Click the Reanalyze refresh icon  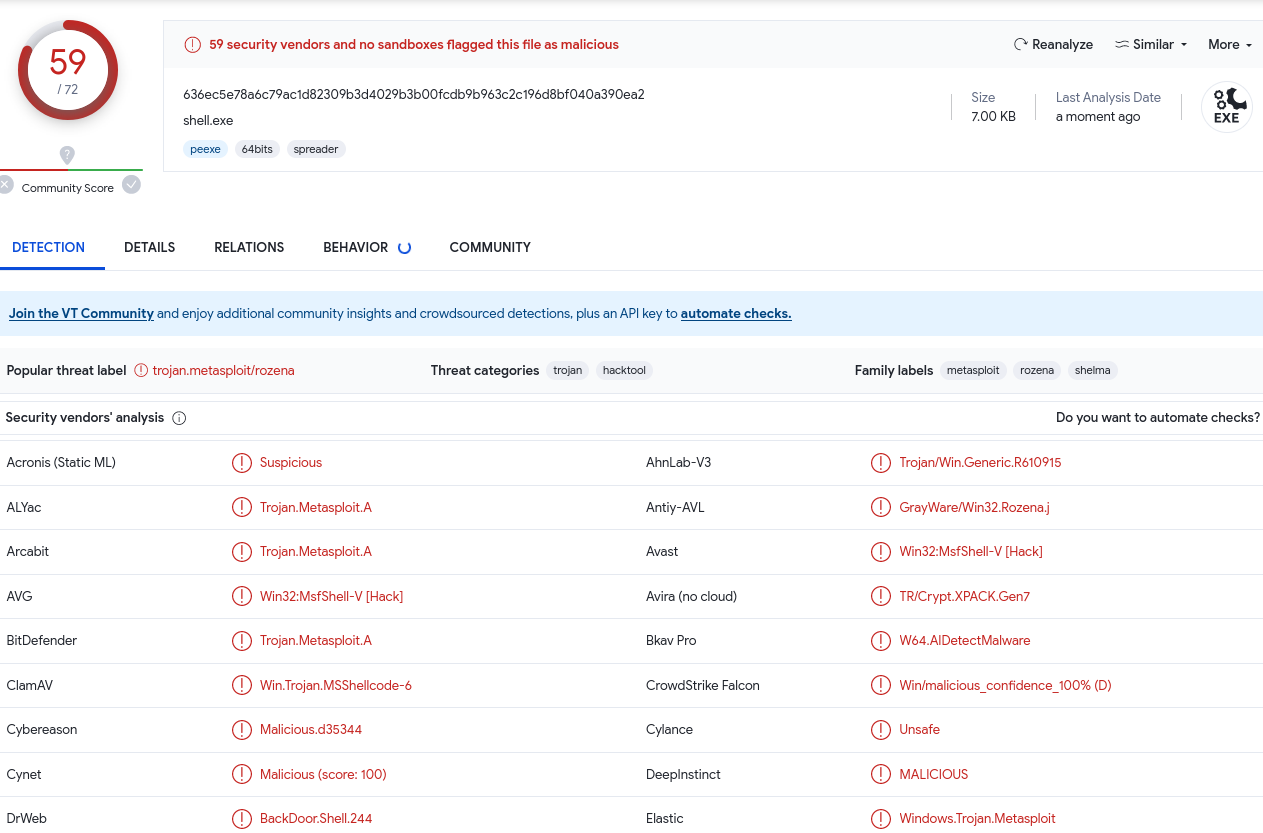[x=1020, y=45]
